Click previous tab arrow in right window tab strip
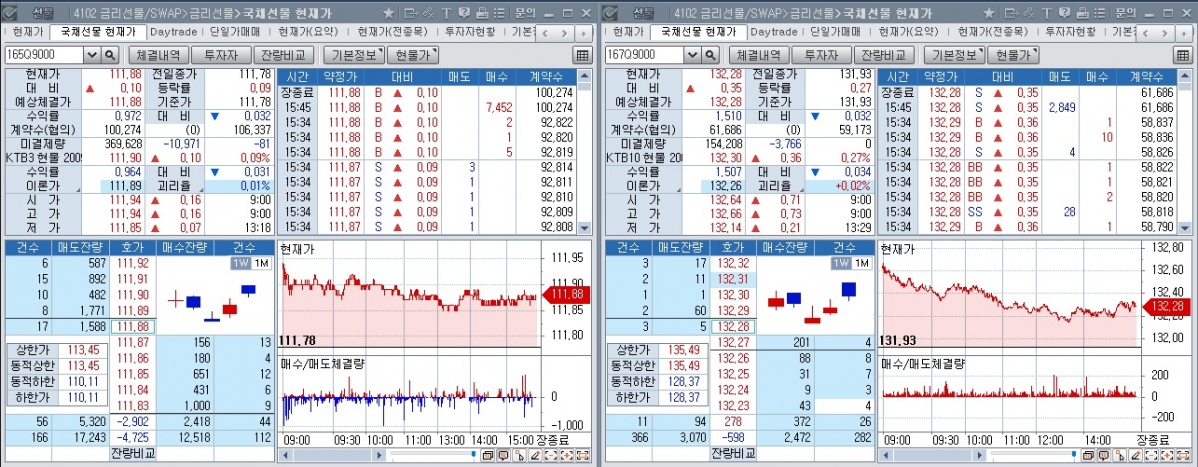Viewport: 1198px width, 467px height. pyautogui.click(x=1145, y=34)
